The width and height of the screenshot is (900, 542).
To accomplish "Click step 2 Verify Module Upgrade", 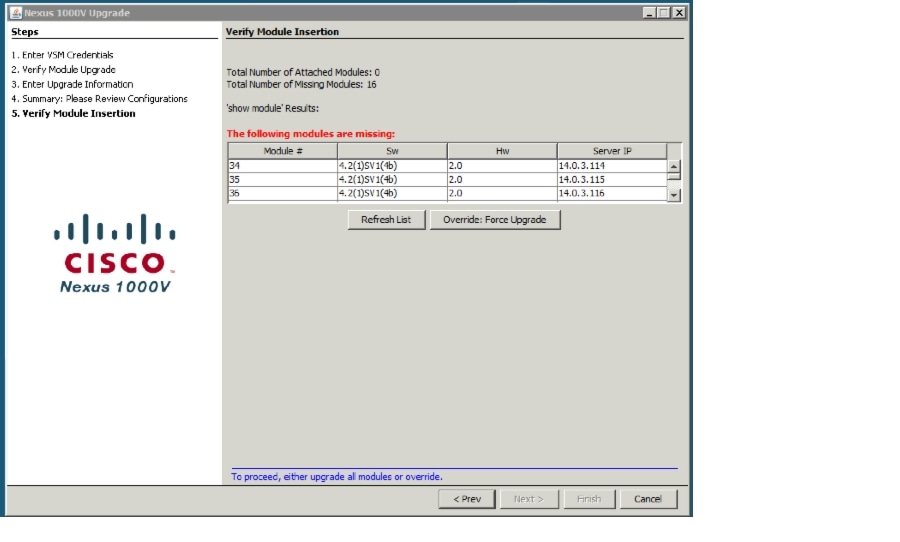I will coord(63,69).
